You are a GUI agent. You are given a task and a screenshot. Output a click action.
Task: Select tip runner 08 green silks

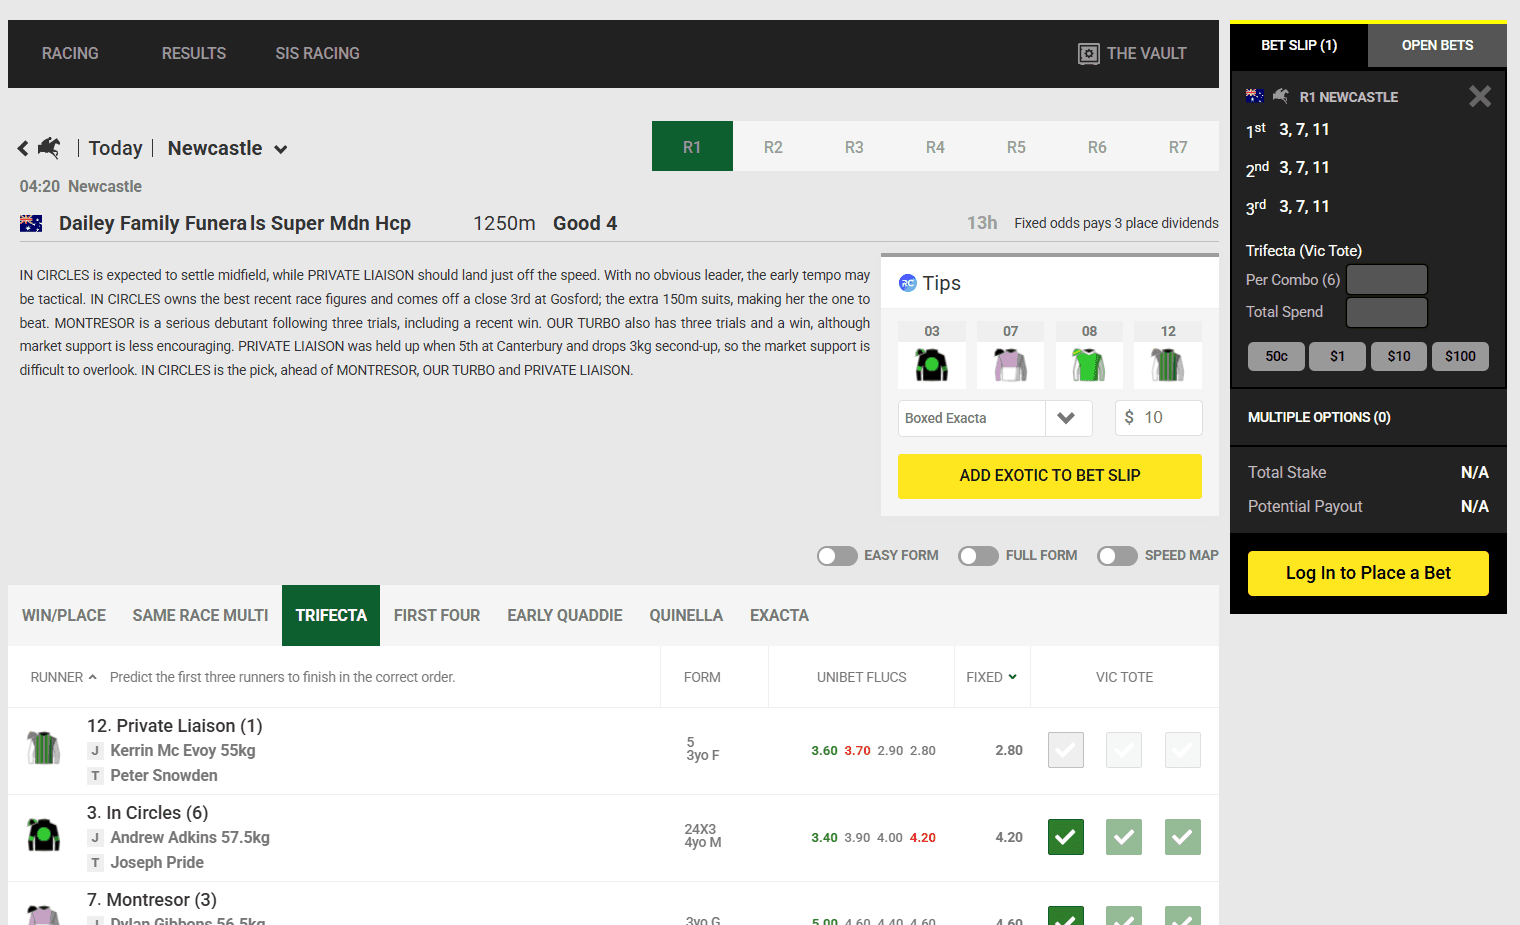pos(1089,365)
